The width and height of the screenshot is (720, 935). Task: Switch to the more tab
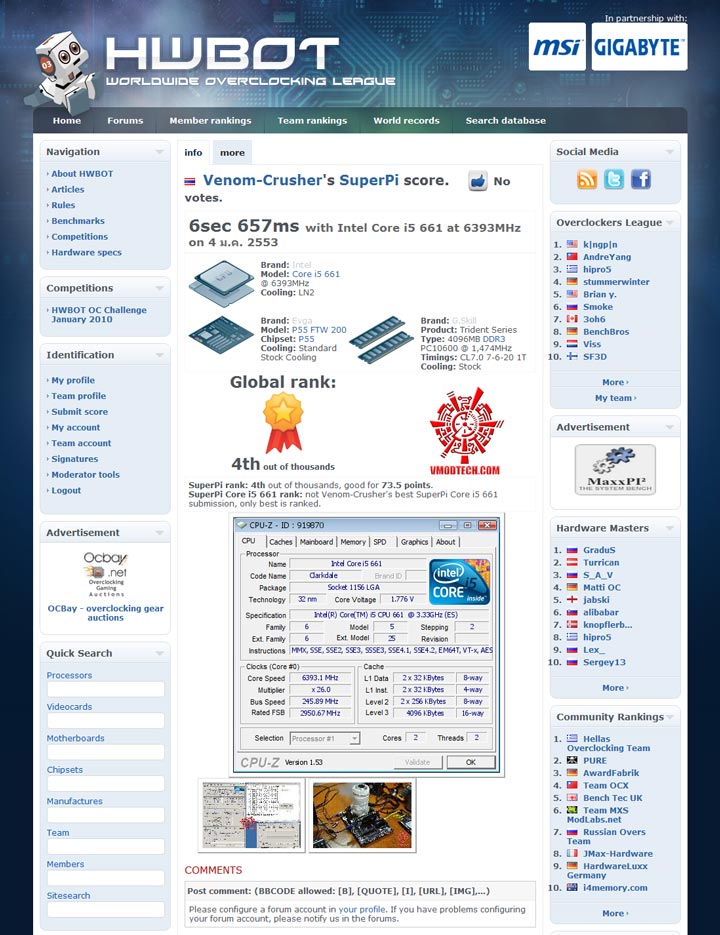pos(232,153)
